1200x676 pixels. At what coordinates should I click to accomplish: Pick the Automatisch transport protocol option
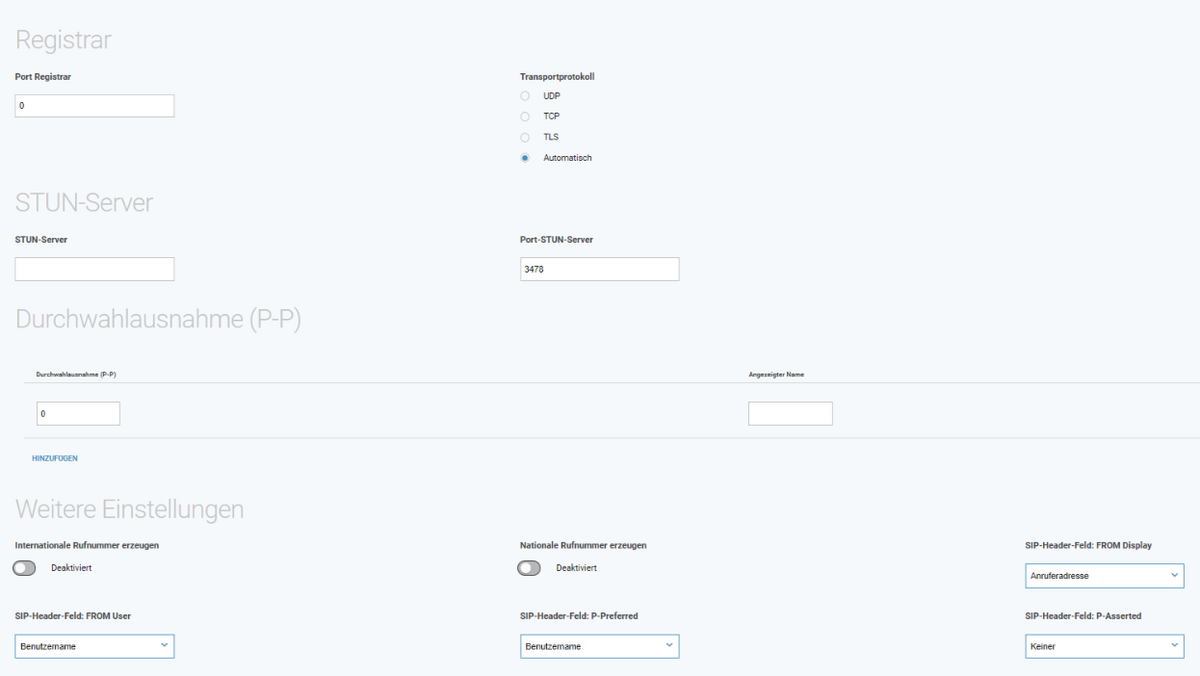click(525, 158)
